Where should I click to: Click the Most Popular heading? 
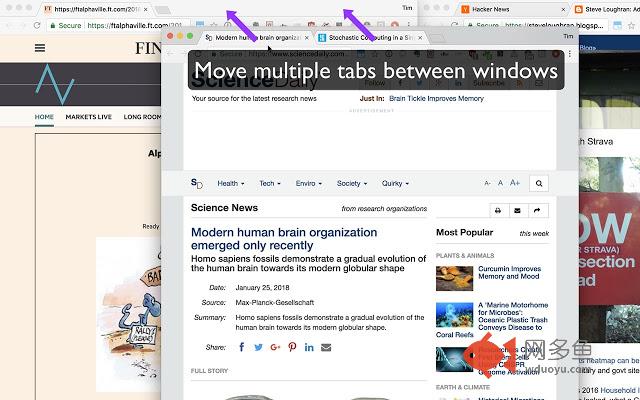pyautogui.click(x=464, y=232)
